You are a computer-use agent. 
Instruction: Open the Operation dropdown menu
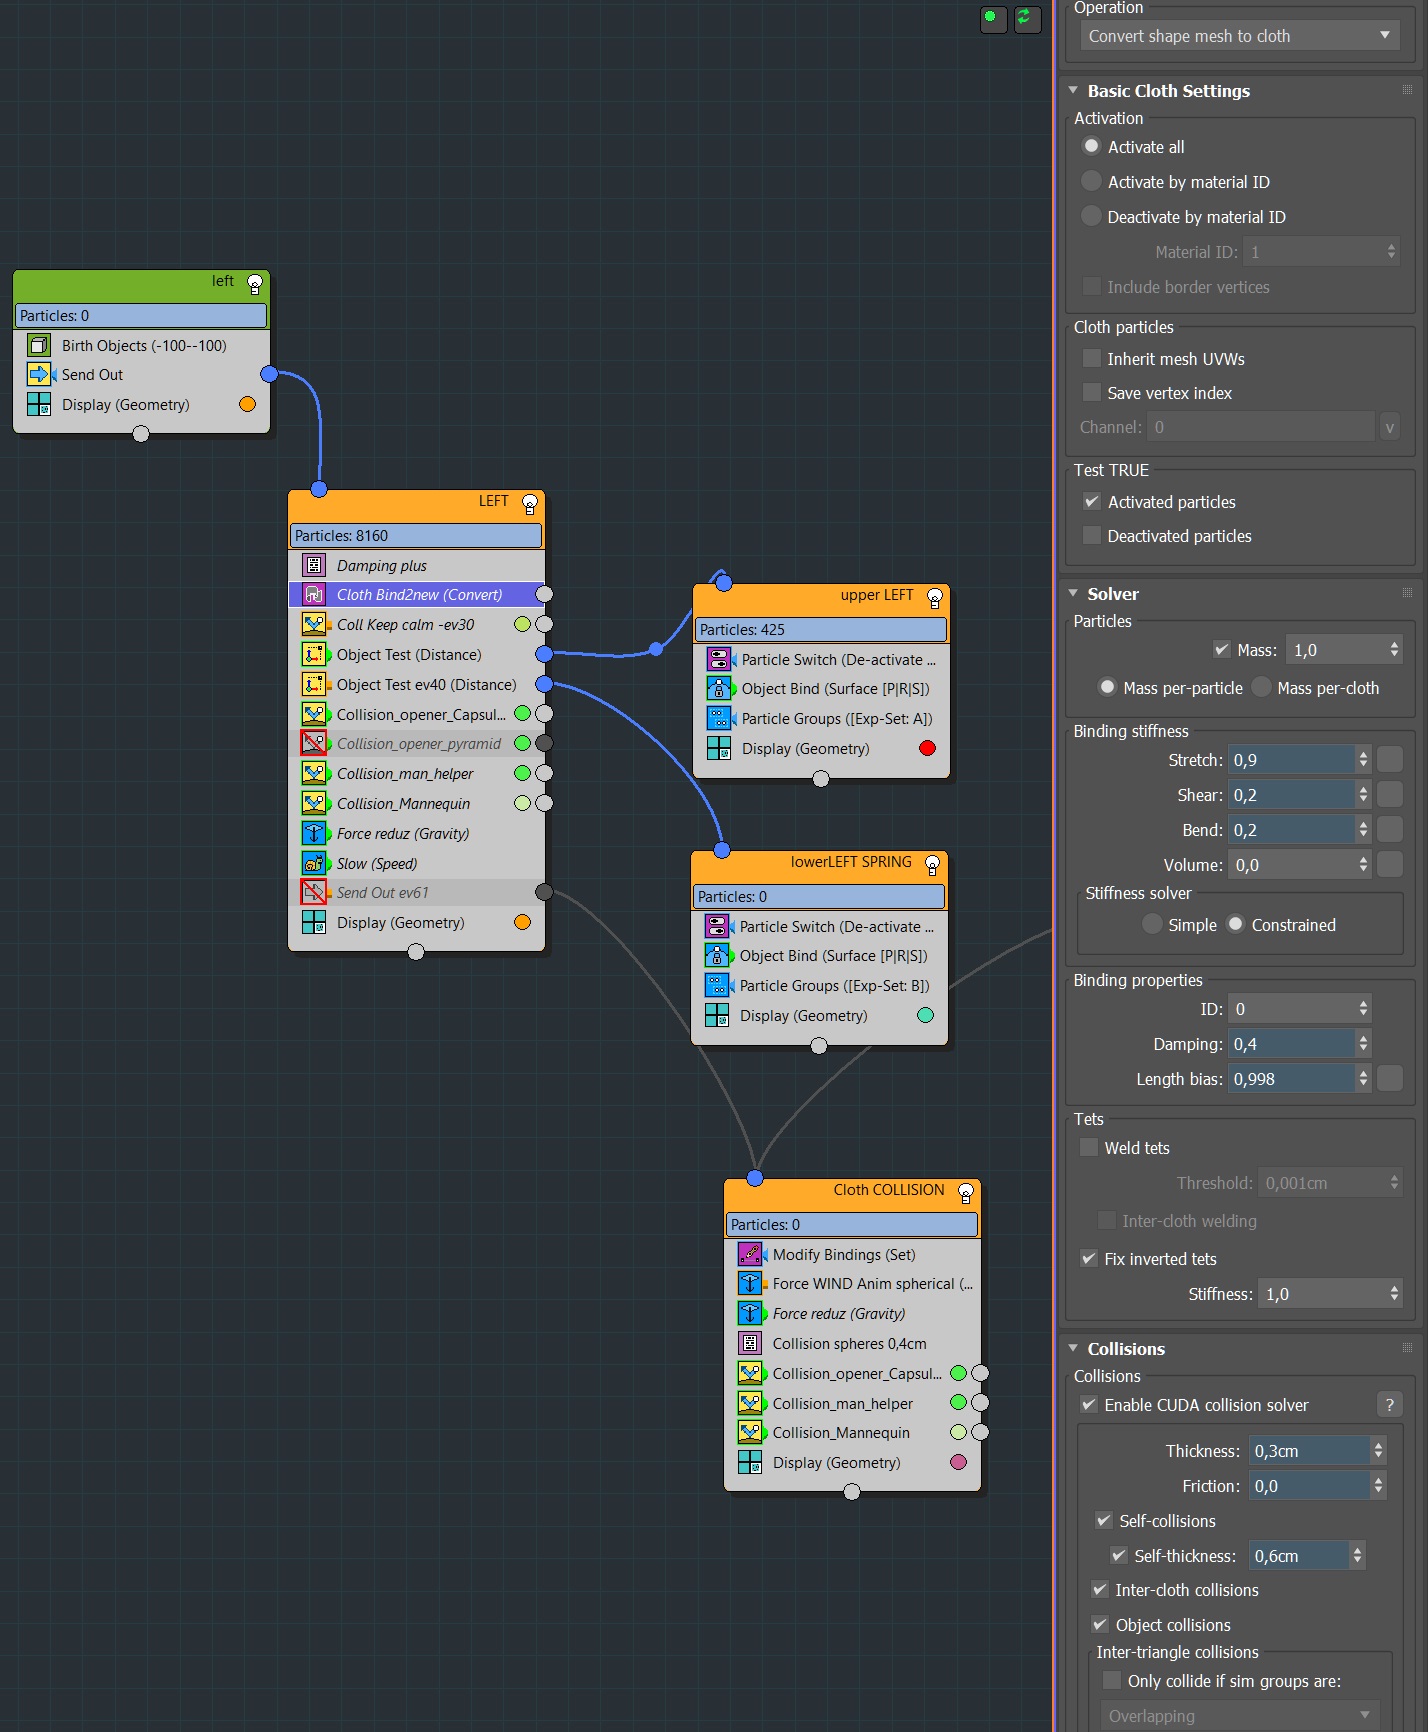(1238, 36)
